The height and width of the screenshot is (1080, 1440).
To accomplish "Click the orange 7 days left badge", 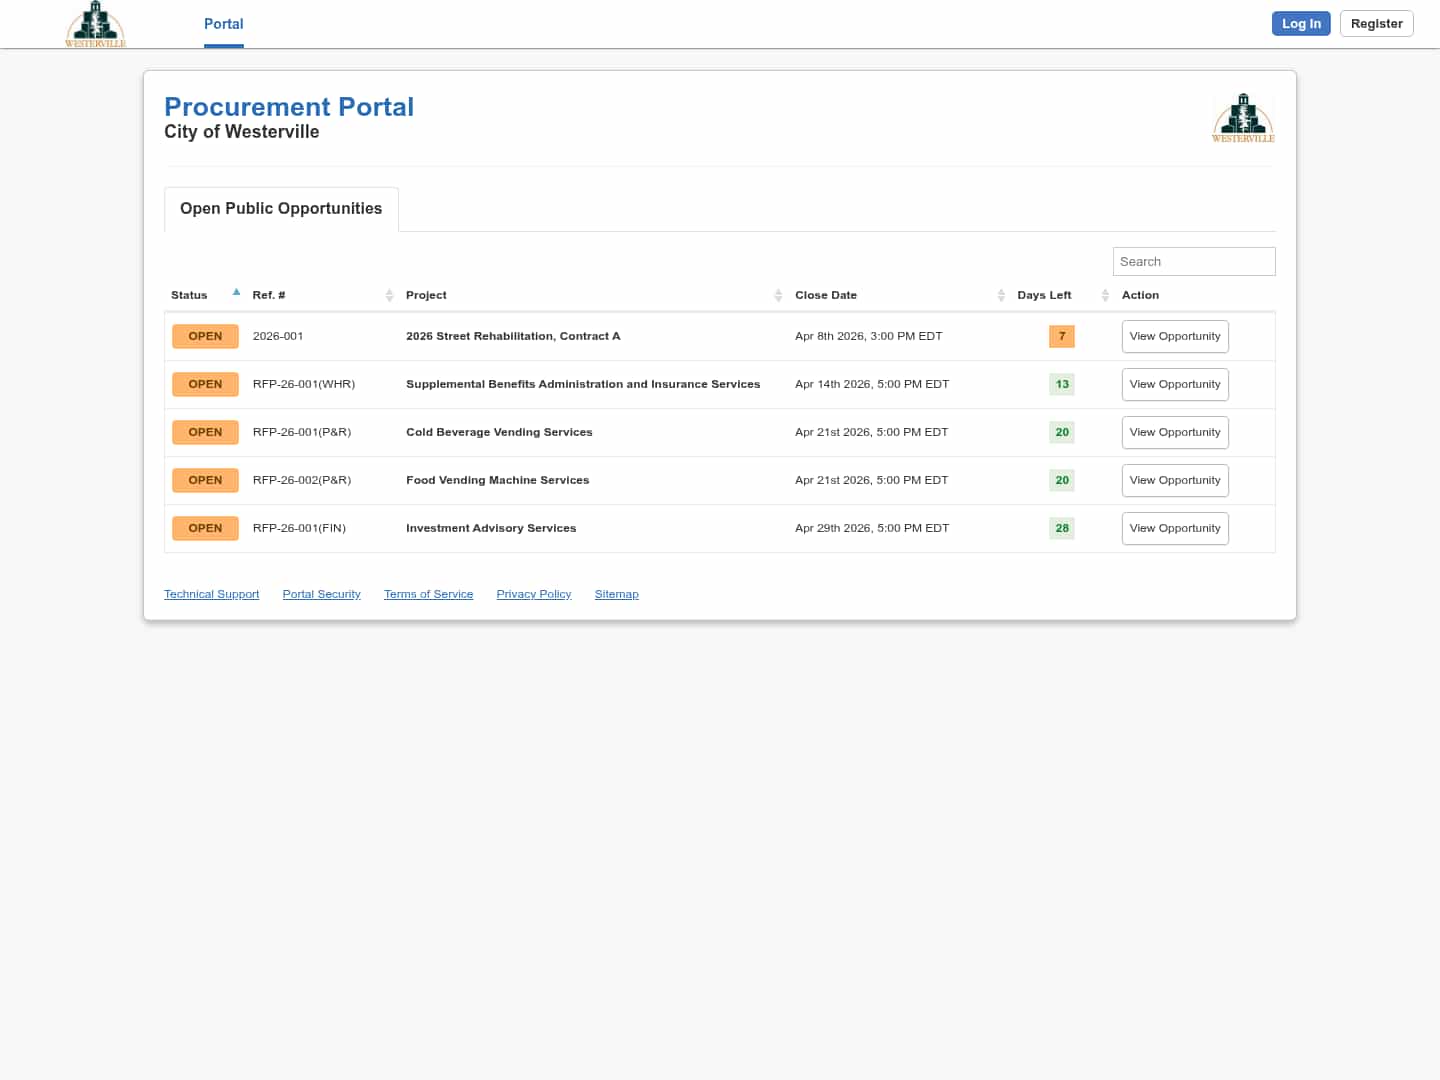I will coord(1061,336).
